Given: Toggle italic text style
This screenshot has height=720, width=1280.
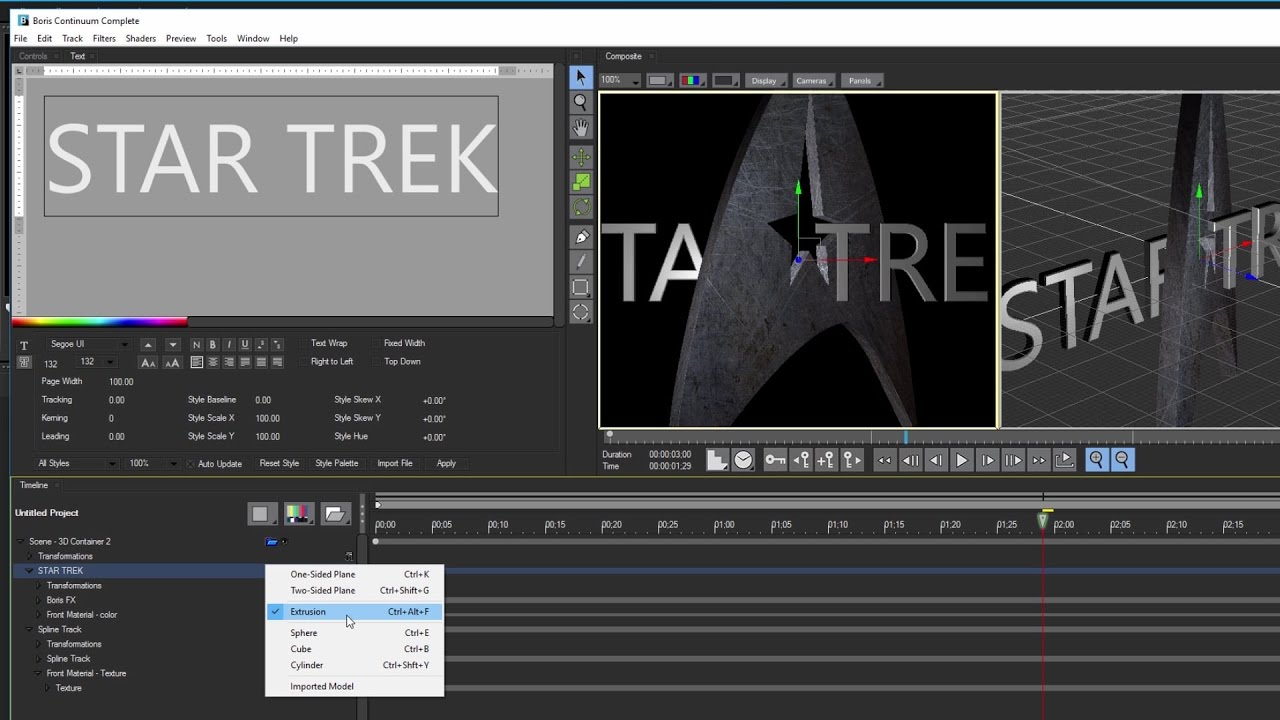Looking at the screenshot, I should (x=229, y=345).
